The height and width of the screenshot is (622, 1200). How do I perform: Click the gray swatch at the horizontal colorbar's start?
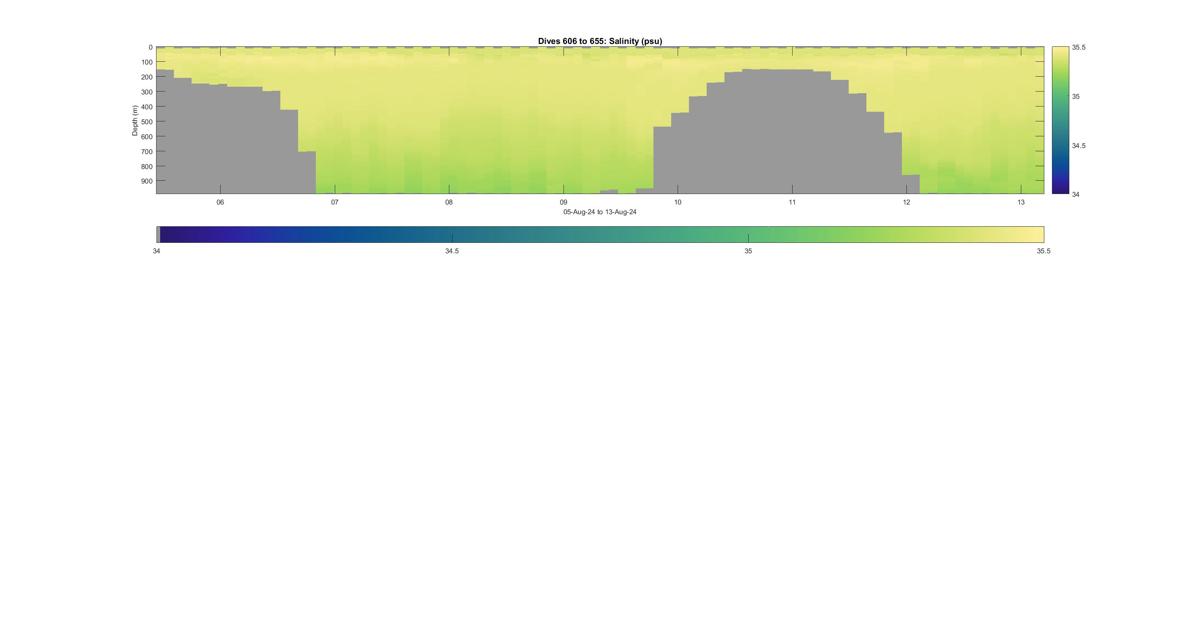pyautogui.click(x=158, y=234)
